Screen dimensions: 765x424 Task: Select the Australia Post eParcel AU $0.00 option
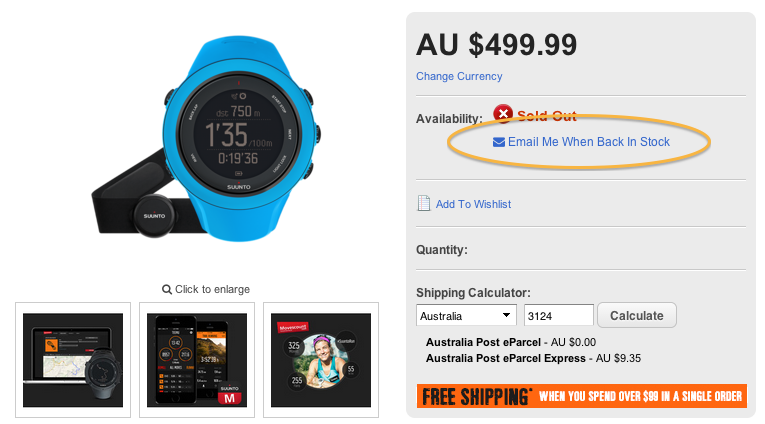pos(511,342)
